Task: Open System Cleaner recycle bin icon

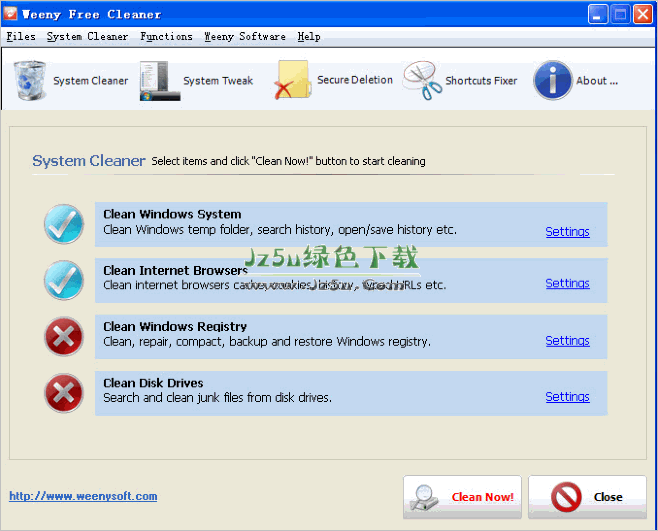Action: tap(29, 80)
